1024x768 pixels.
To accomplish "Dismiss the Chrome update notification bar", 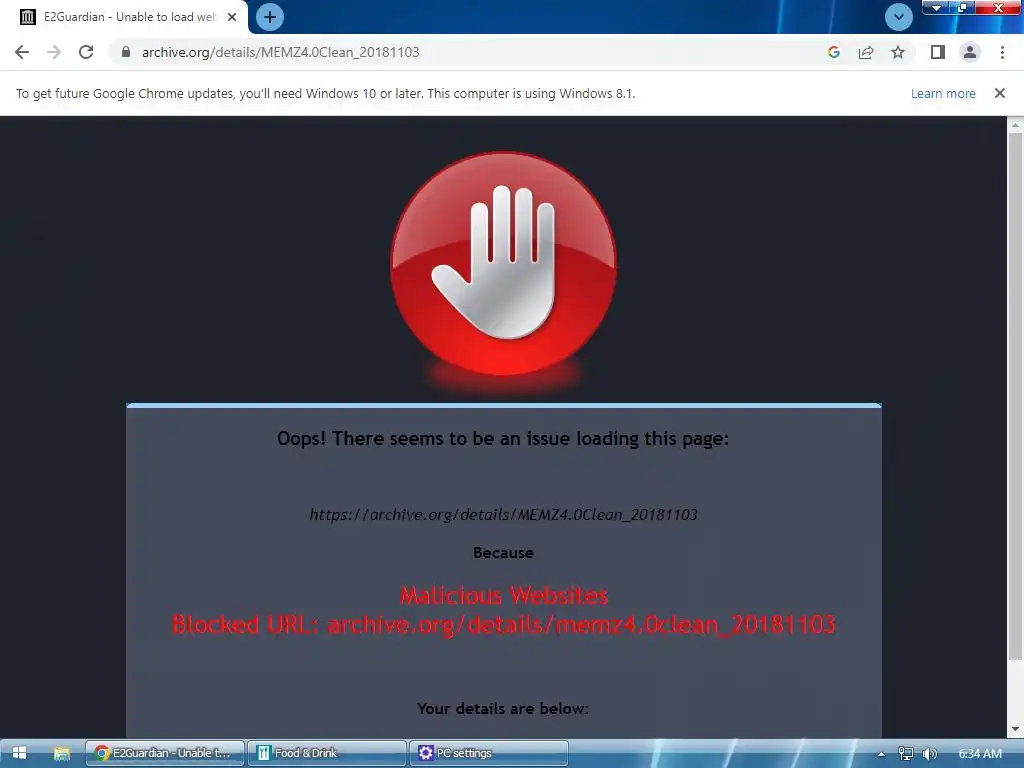I will (1000, 93).
